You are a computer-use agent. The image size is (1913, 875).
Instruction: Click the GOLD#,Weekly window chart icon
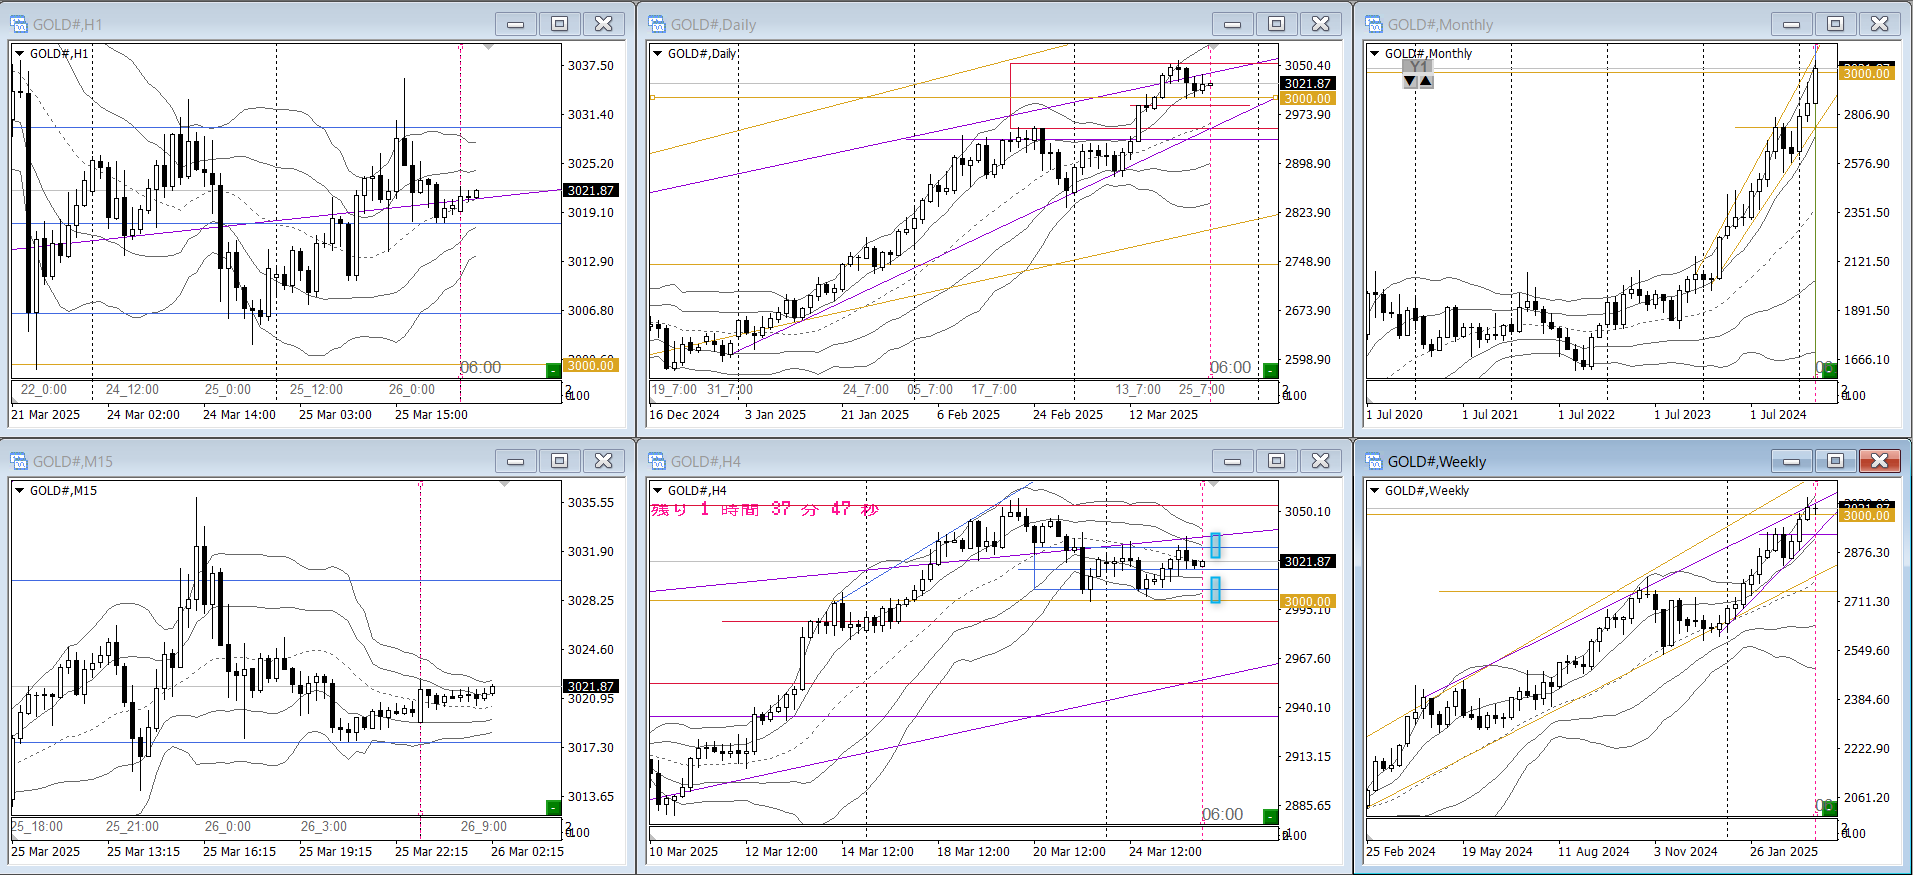[x=1374, y=461]
